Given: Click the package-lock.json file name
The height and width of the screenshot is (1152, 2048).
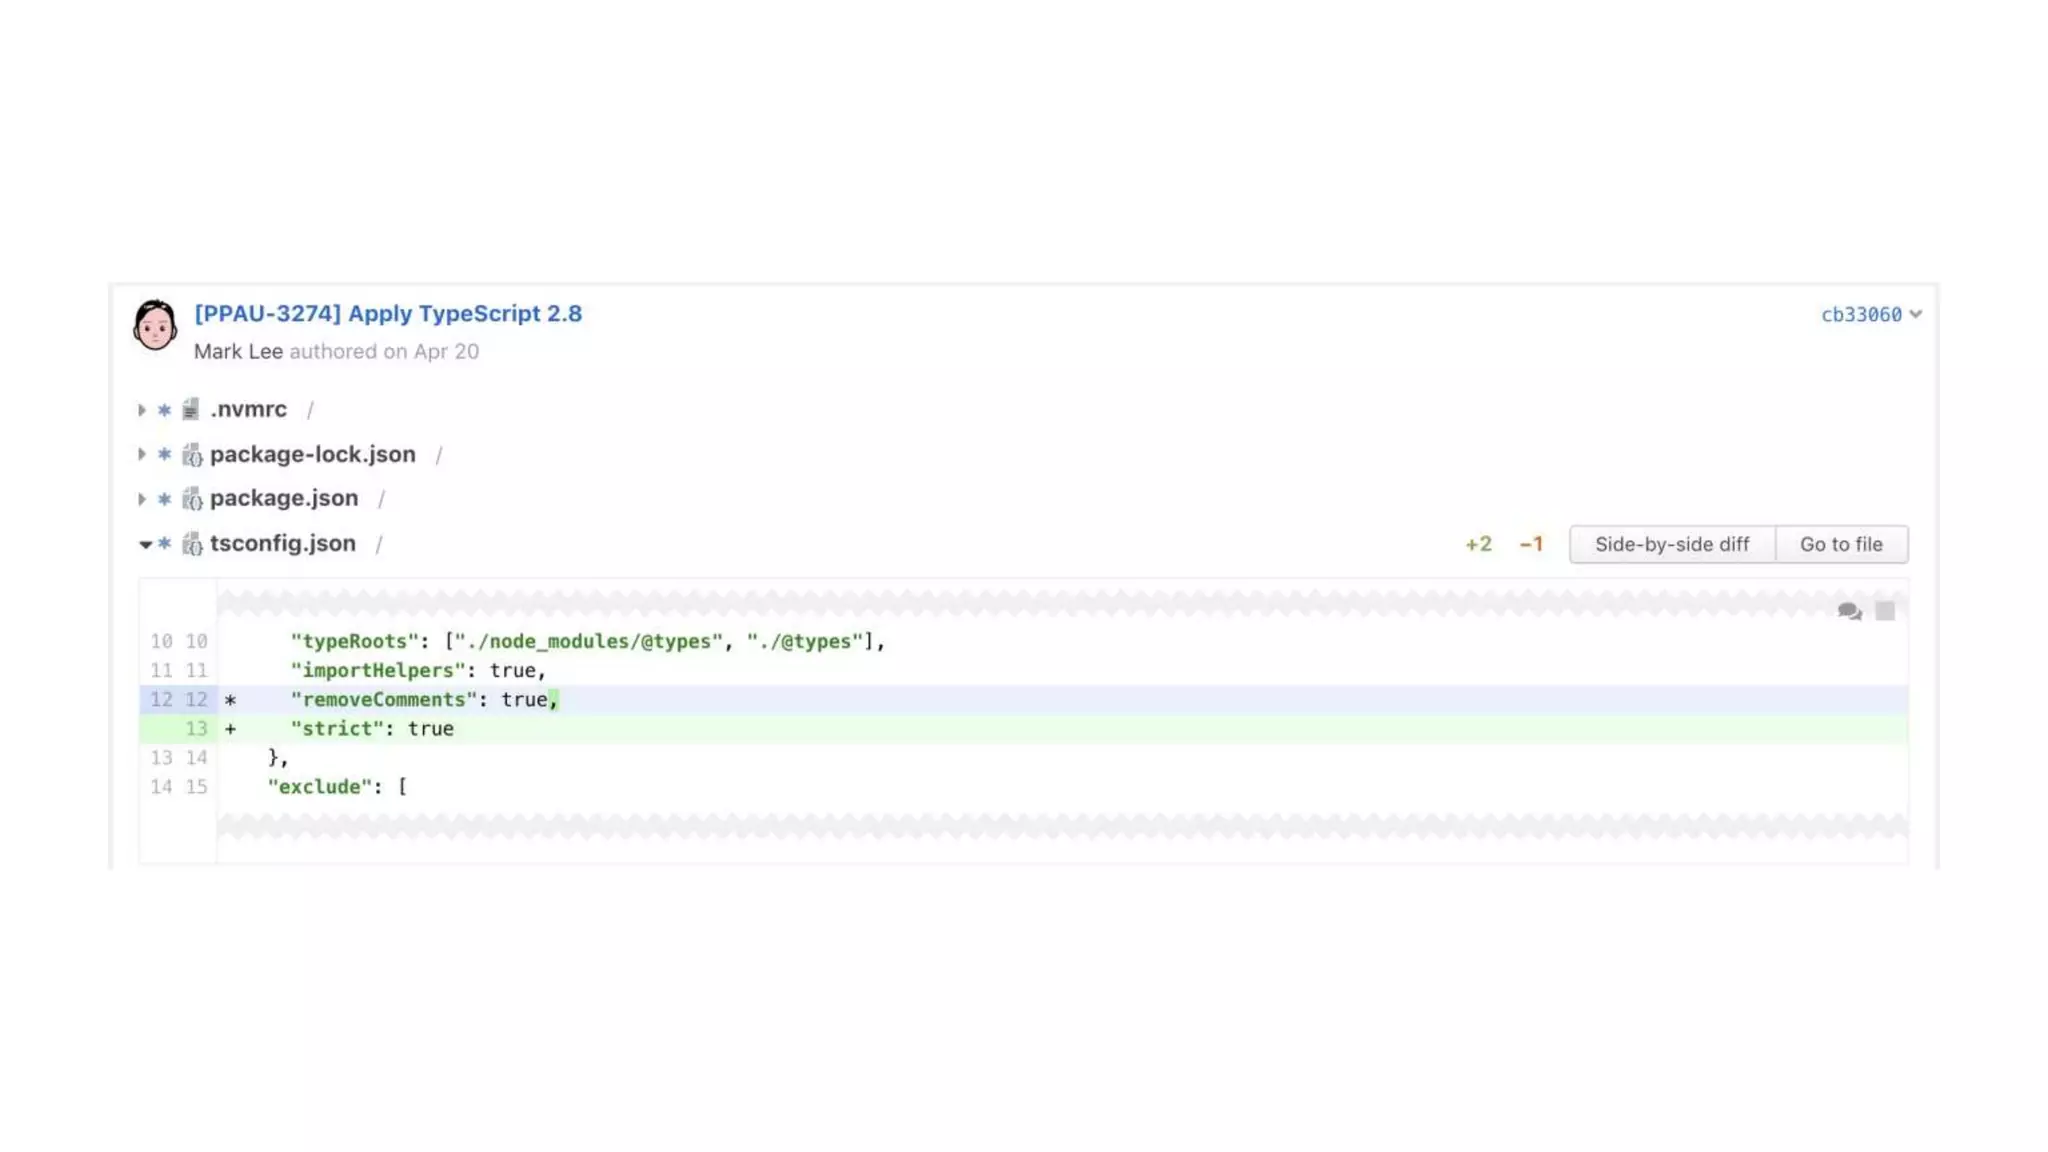Looking at the screenshot, I should [x=313, y=454].
